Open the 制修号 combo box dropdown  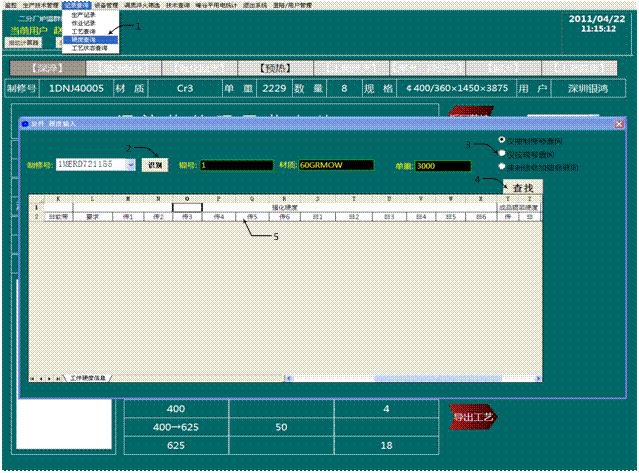click(x=132, y=165)
